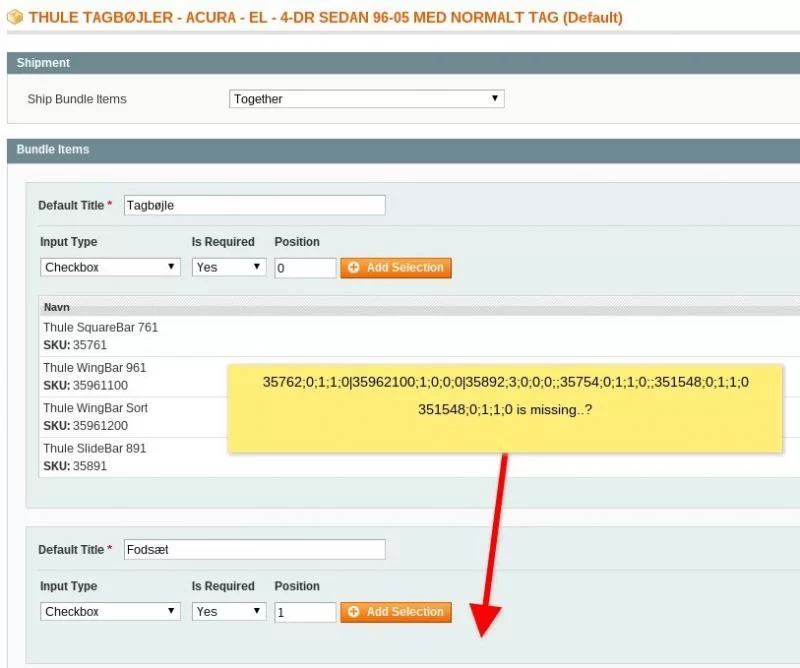Open the Ship Bundle Items dropdown

pos(366,98)
